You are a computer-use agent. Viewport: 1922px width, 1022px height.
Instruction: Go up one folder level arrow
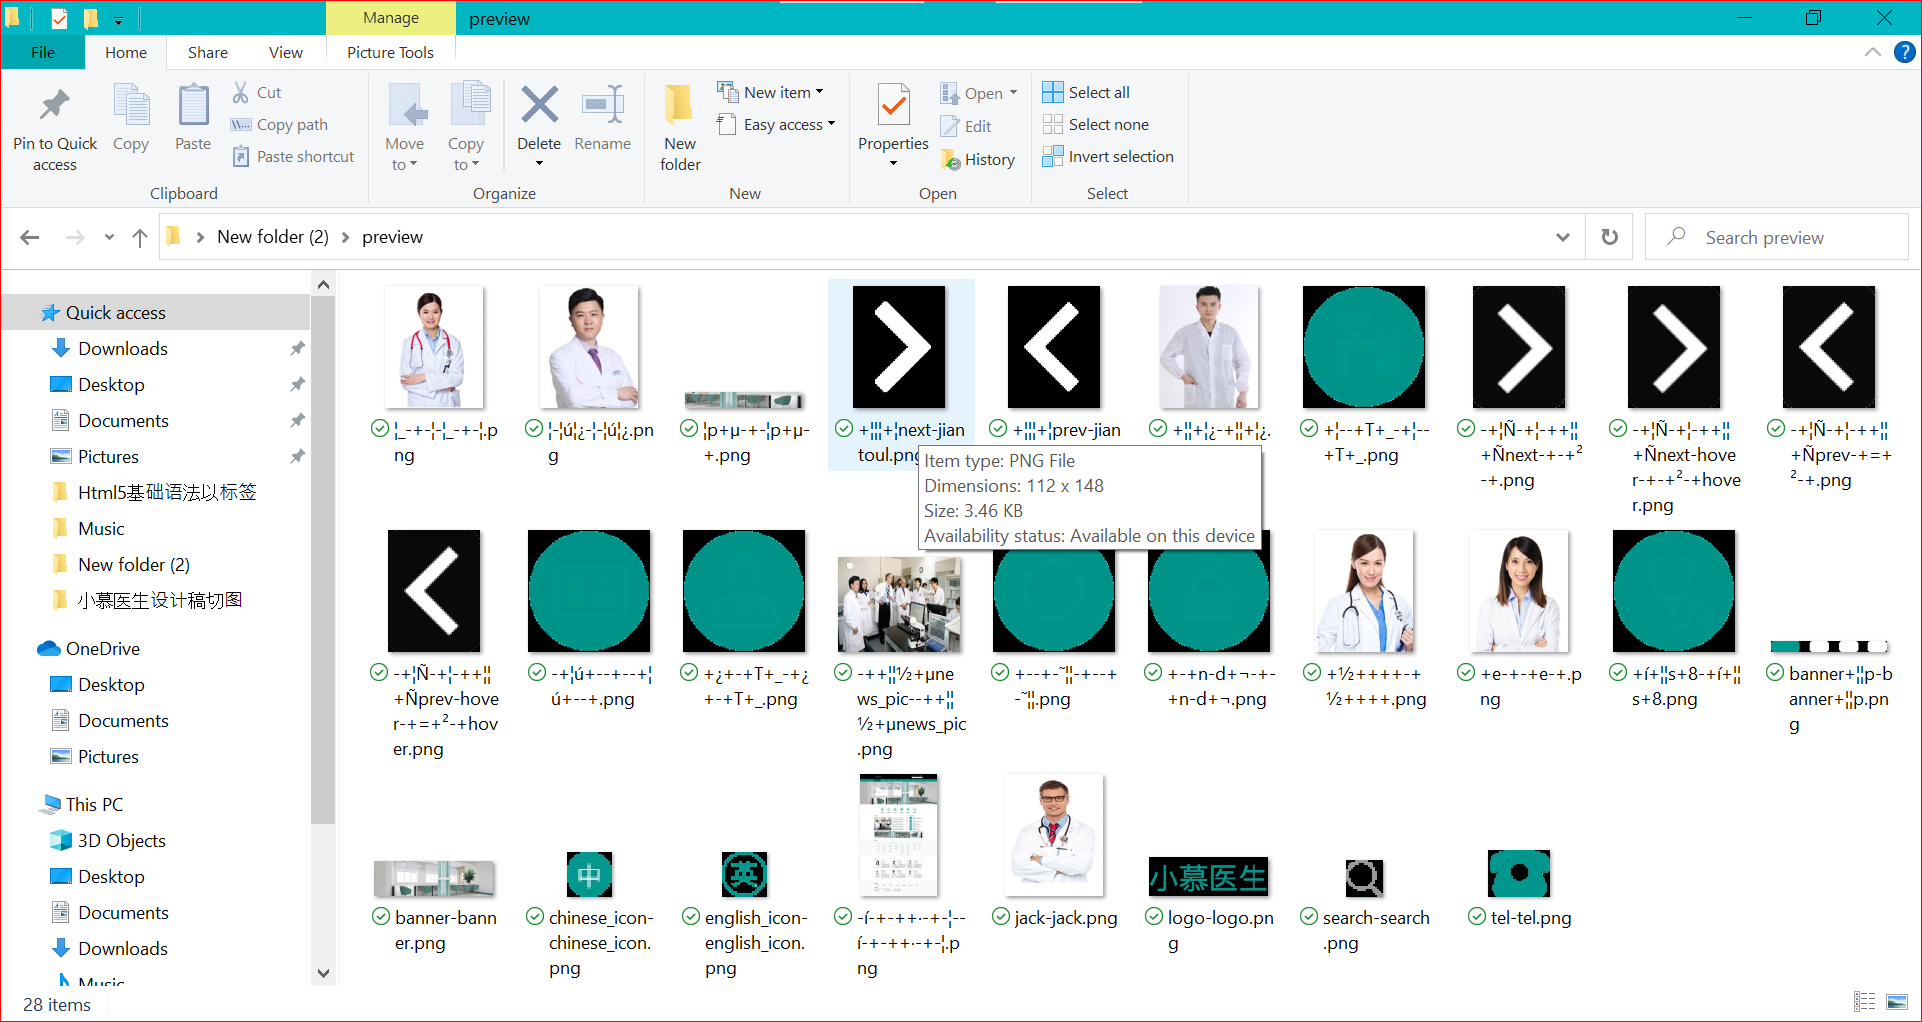(x=140, y=237)
